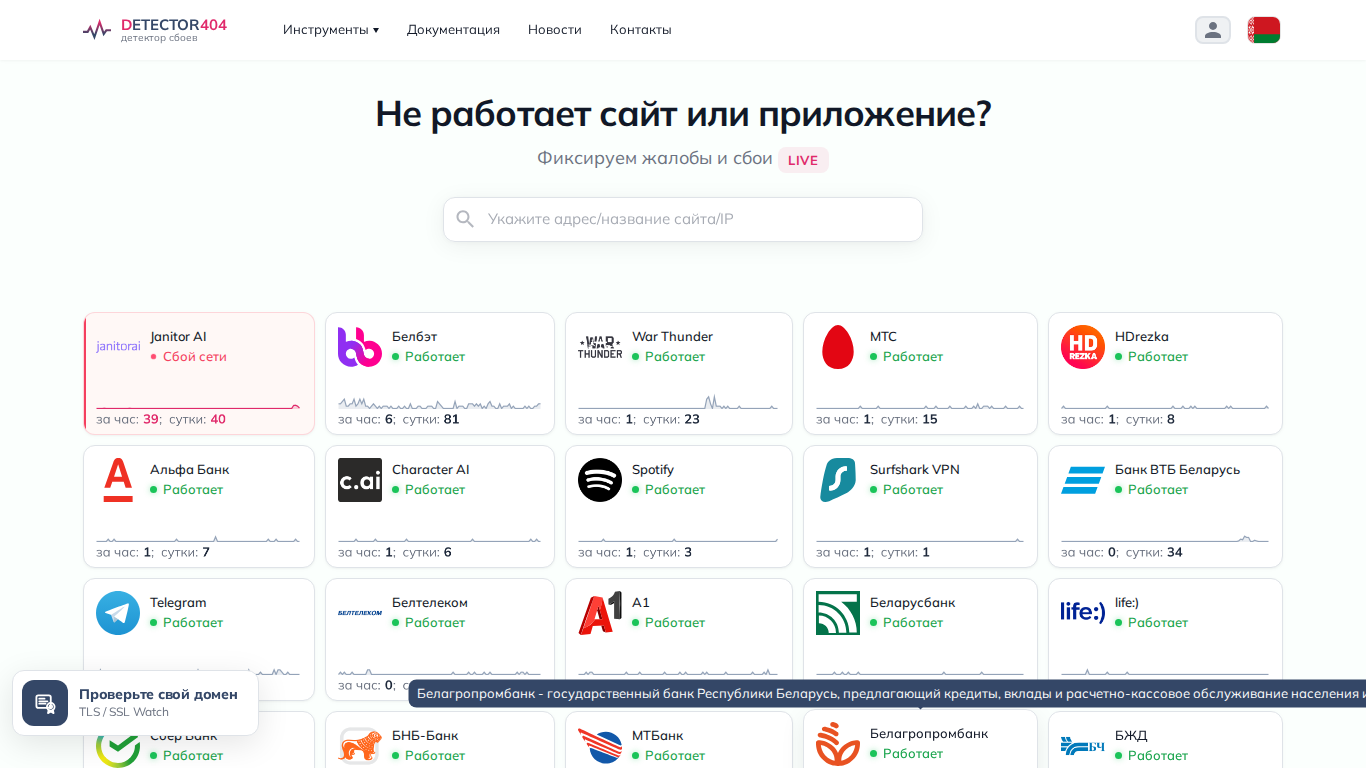Click the search magnifier icon
The height and width of the screenshot is (768, 1366).
click(x=465, y=219)
